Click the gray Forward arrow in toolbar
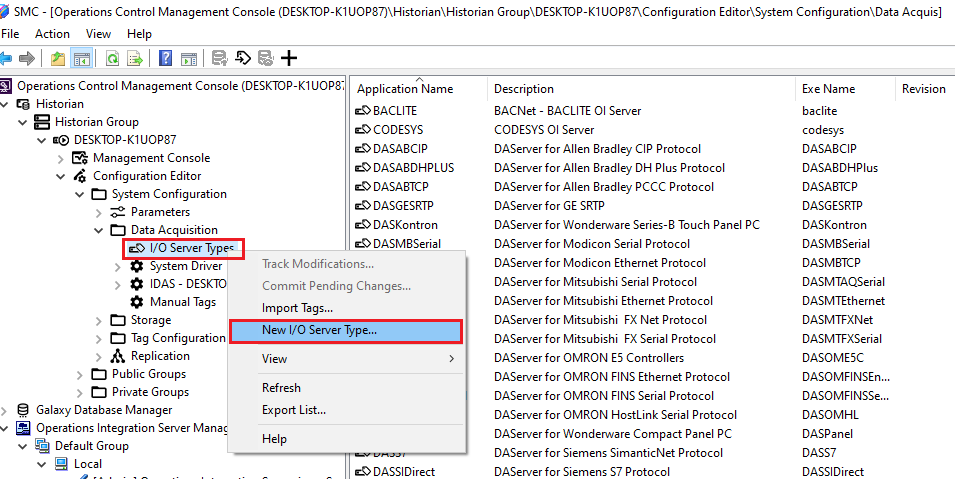This screenshot has height=479, width=955. (x=27, y=59)
